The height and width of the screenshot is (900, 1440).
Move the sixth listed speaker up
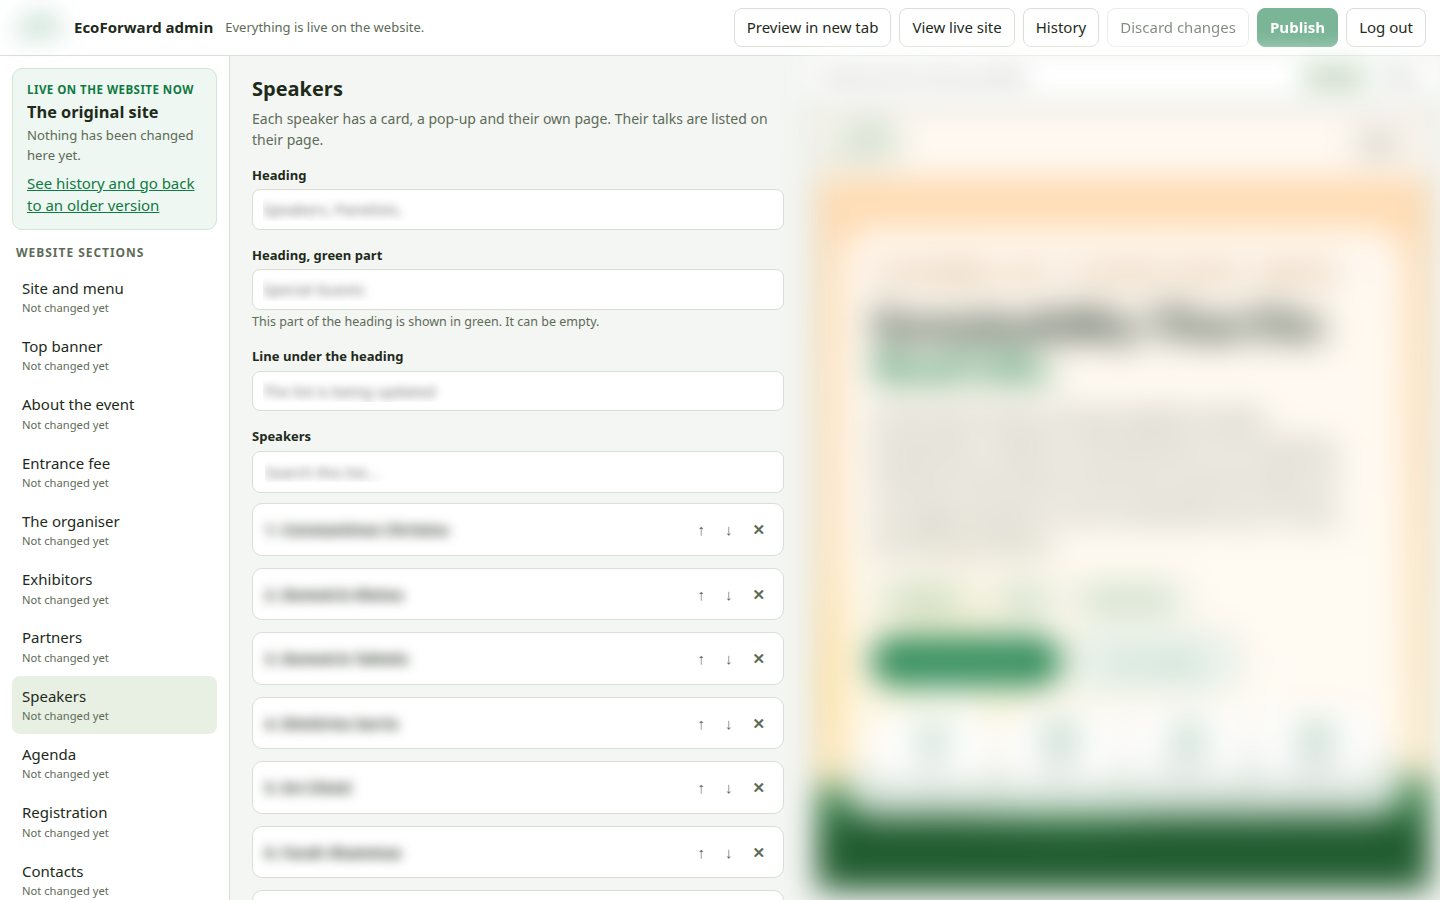click(701, 853)
